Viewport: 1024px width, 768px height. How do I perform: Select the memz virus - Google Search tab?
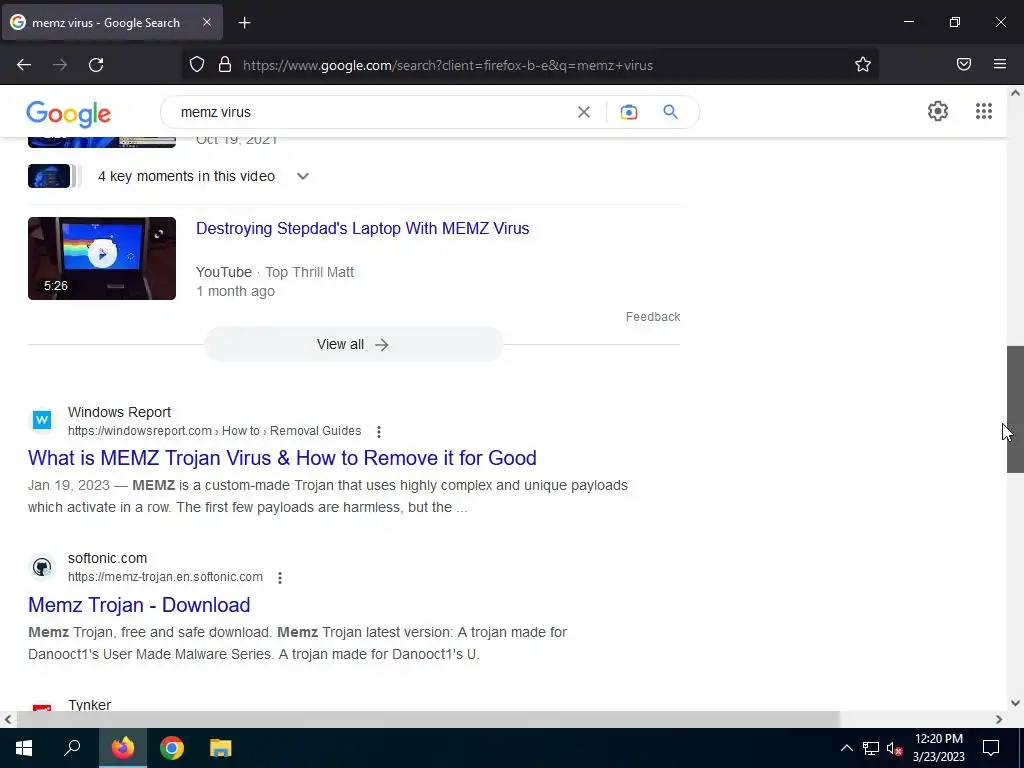coord(112,22)
